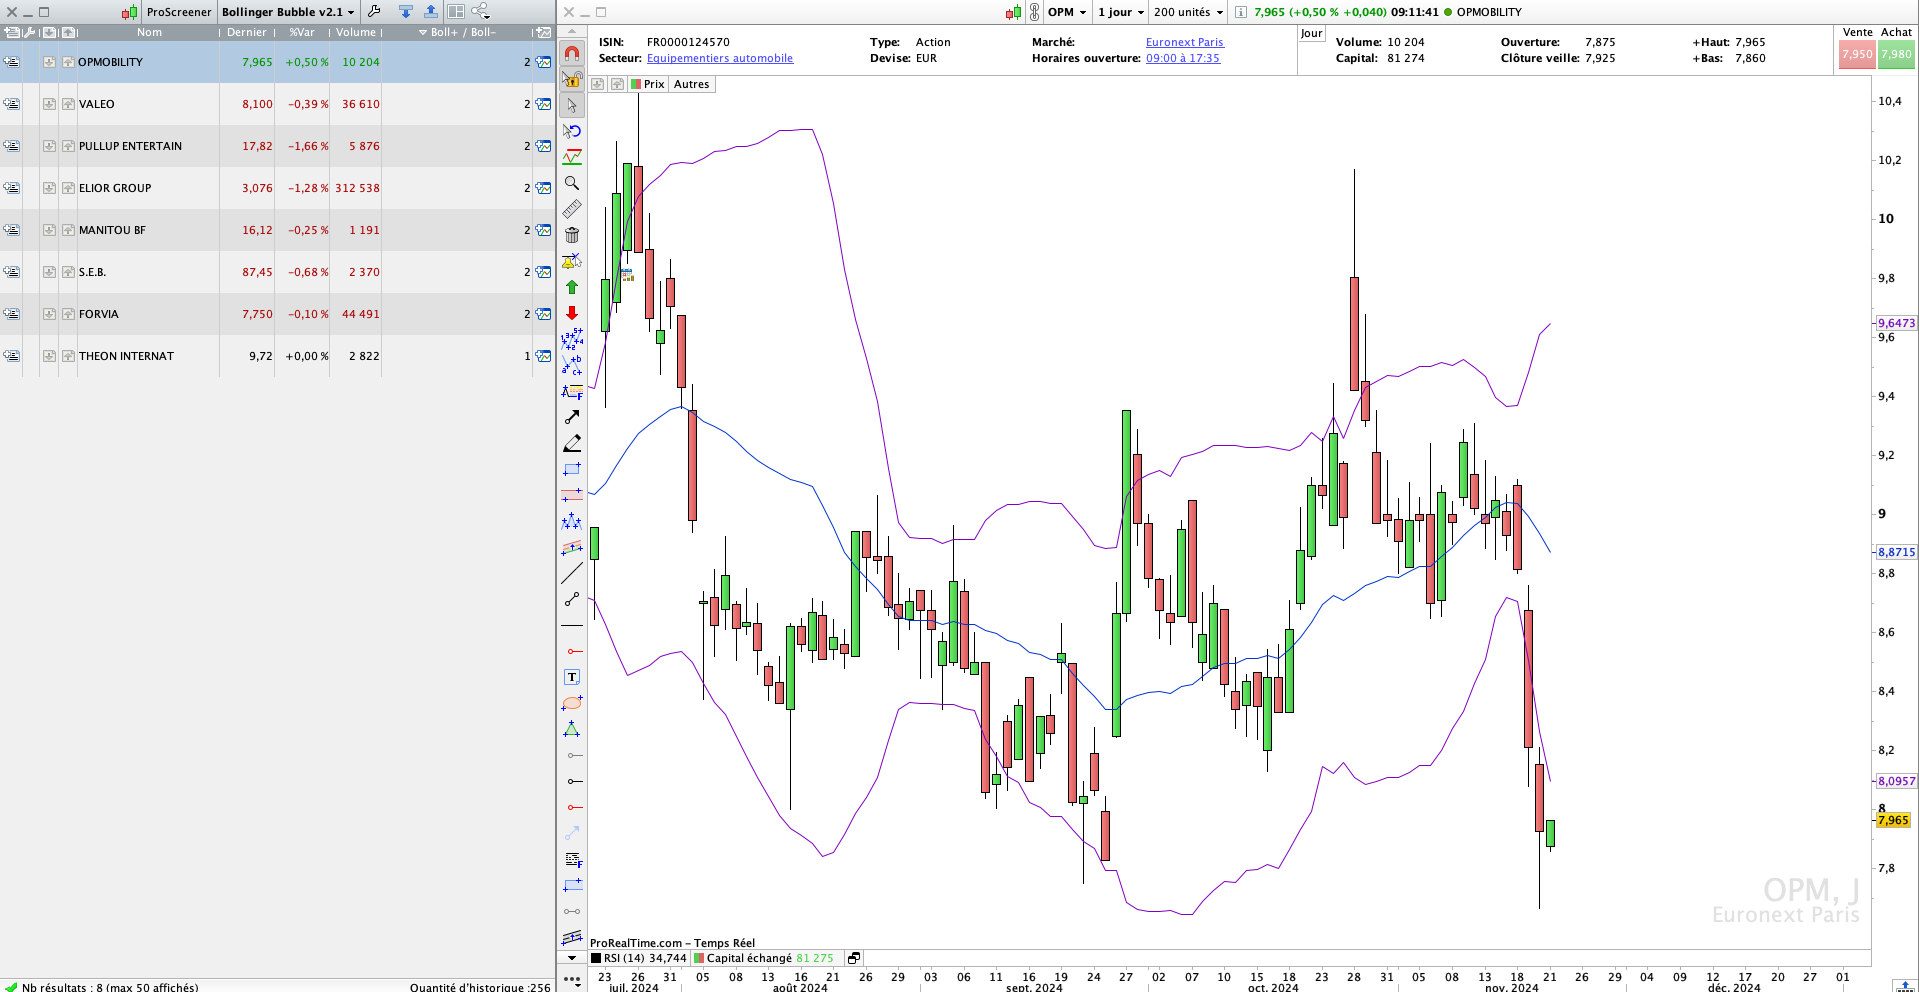Select the segment line tool
Image resolution: width=1919 pixels, height=992 pixels.
point(572,599)
